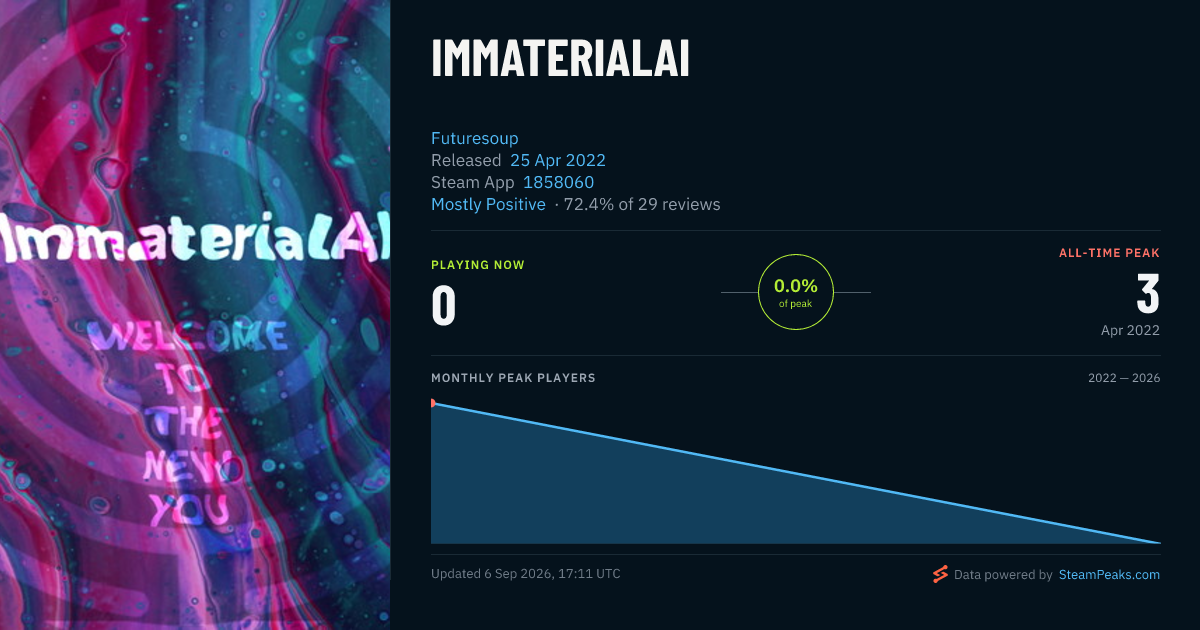1200x630 pixels.
Task: Click the 0.0% of peak circle
Action: tap(796, 292)
